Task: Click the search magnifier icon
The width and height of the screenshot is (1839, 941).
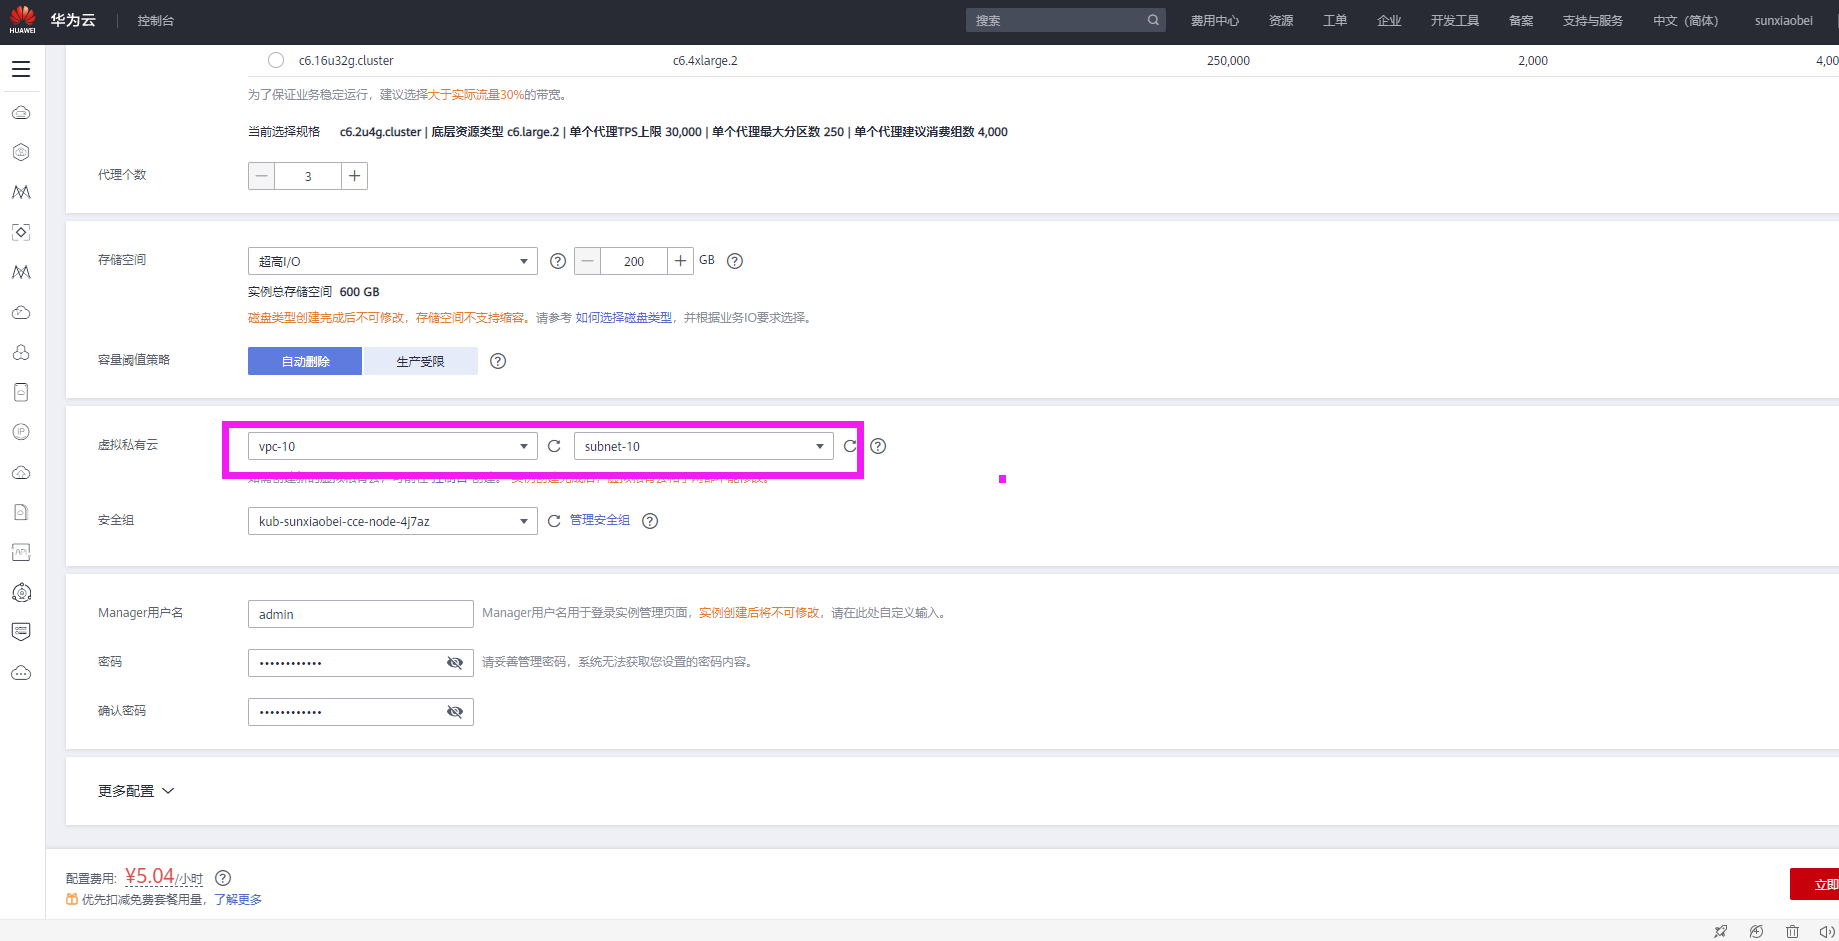Action: 1153,20
